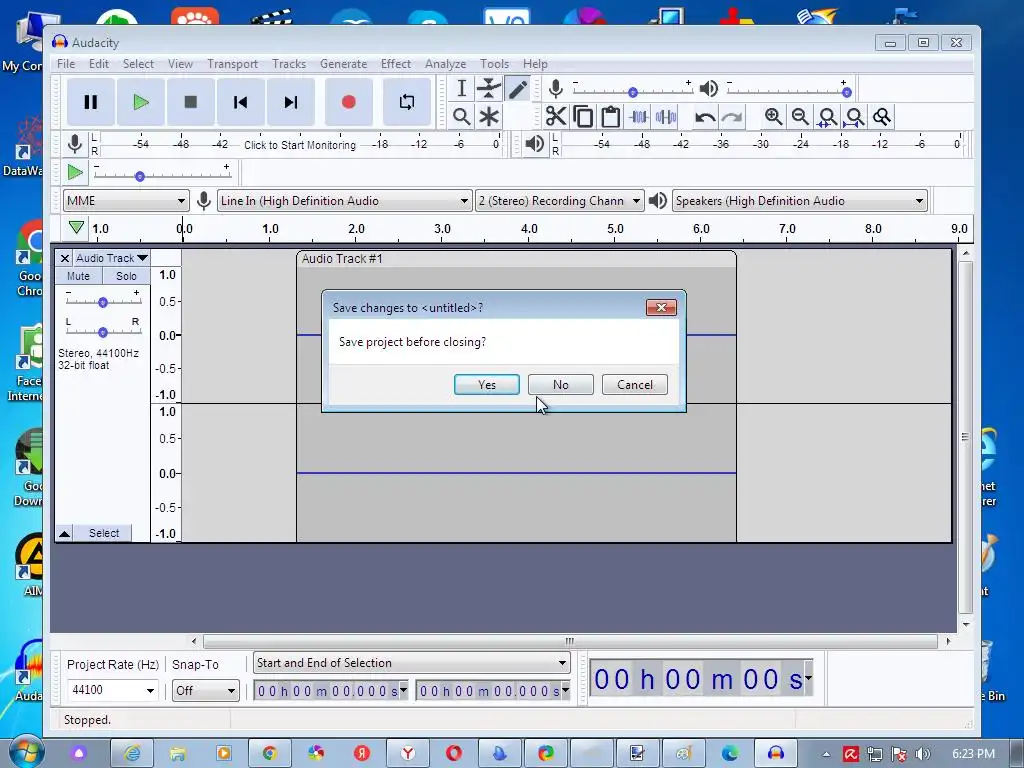The height and width of the screenshot is (768, 1024).
Task: Mute the Audio Track
Action: pyautogui.click(x=78, y=276)
